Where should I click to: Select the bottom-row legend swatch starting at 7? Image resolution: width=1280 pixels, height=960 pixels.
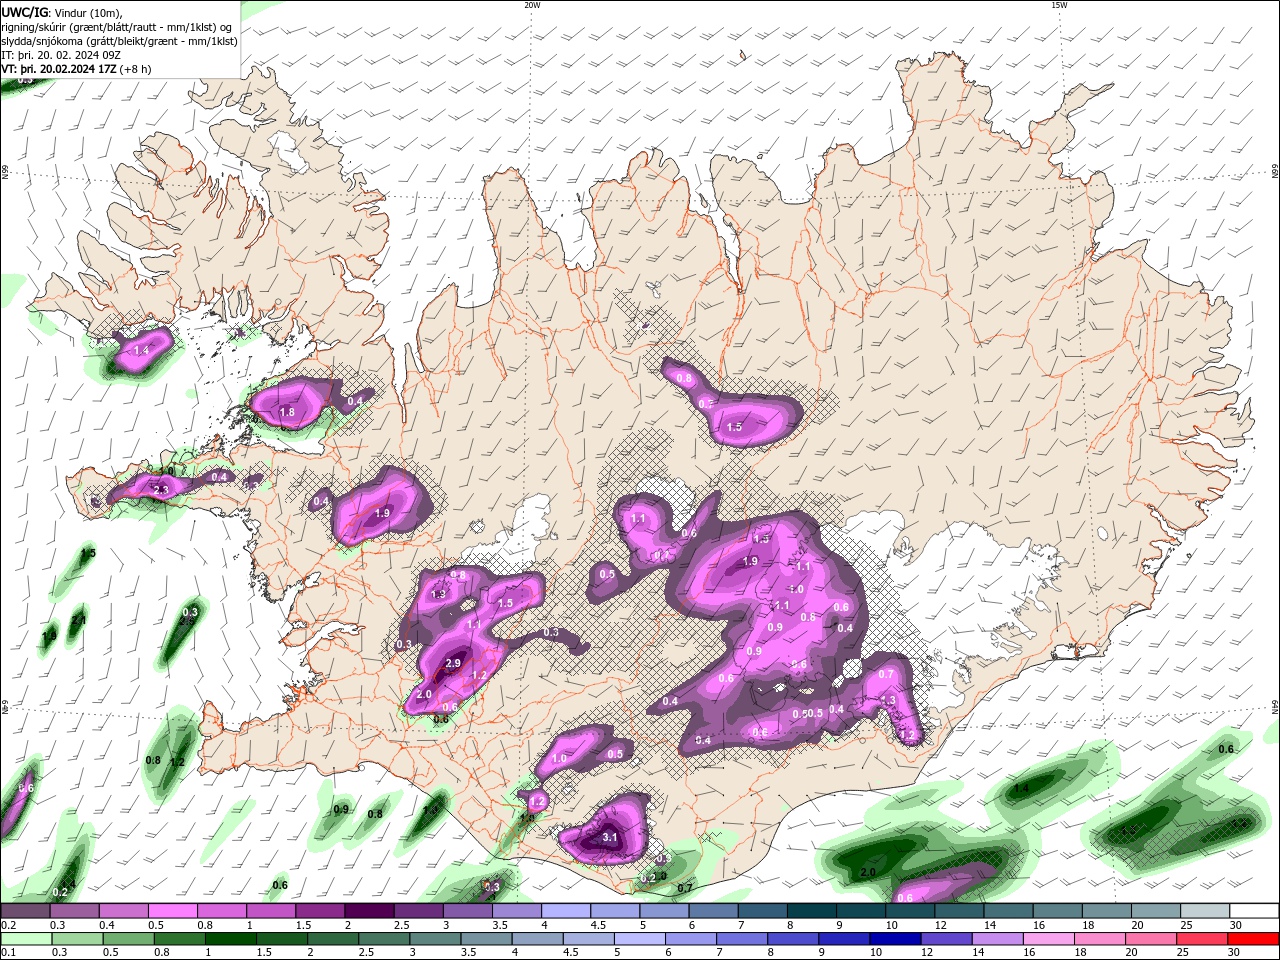741,939
